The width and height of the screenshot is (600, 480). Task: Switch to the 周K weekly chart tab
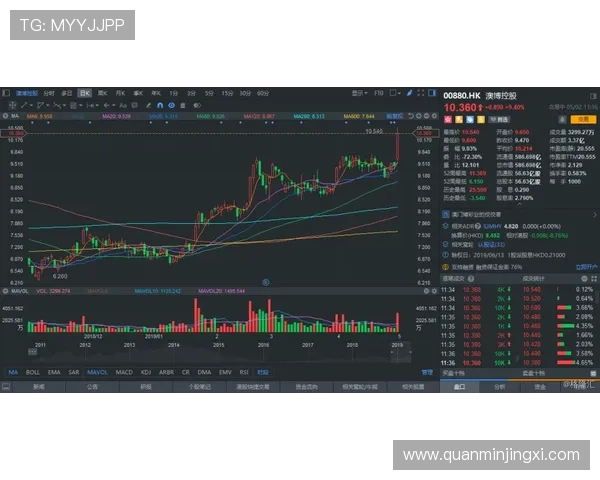[103, 92]
